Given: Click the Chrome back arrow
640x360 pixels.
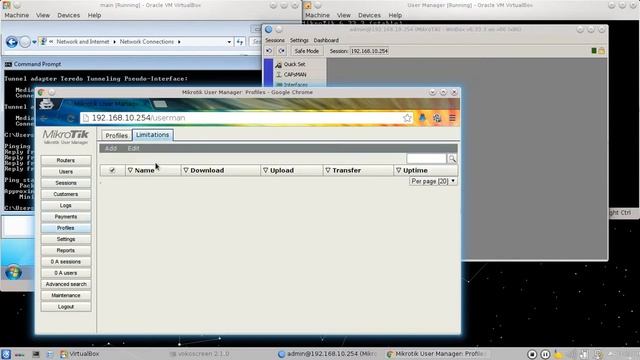Looking at the screenshot, I should pos(44,118).
